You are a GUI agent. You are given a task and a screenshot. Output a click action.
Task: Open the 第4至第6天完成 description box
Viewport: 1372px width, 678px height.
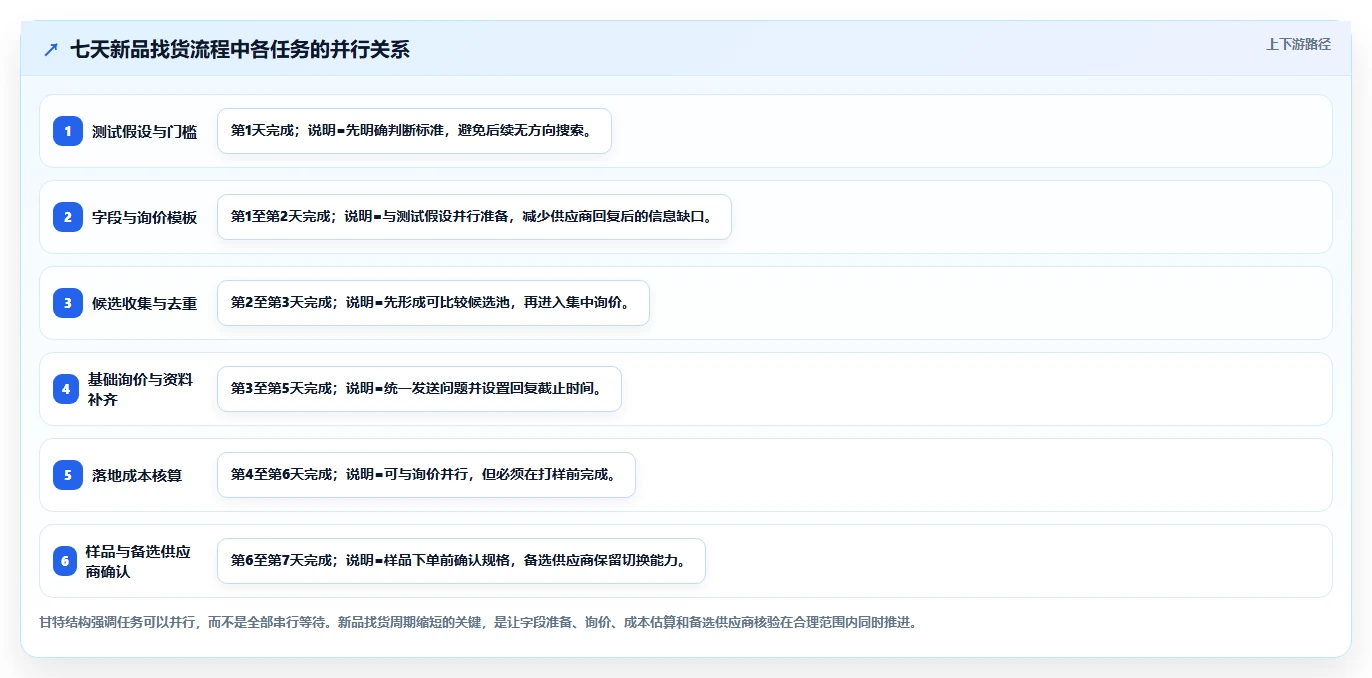tap(426, 475)
